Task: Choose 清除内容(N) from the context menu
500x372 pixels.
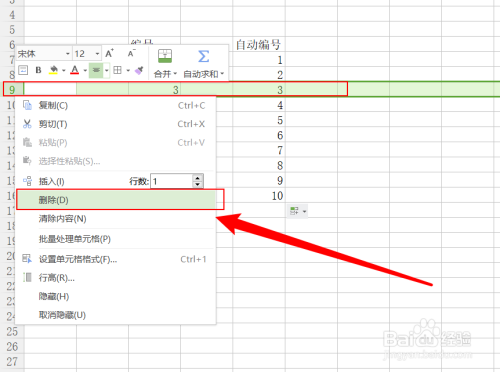Action: click(115, 219)
